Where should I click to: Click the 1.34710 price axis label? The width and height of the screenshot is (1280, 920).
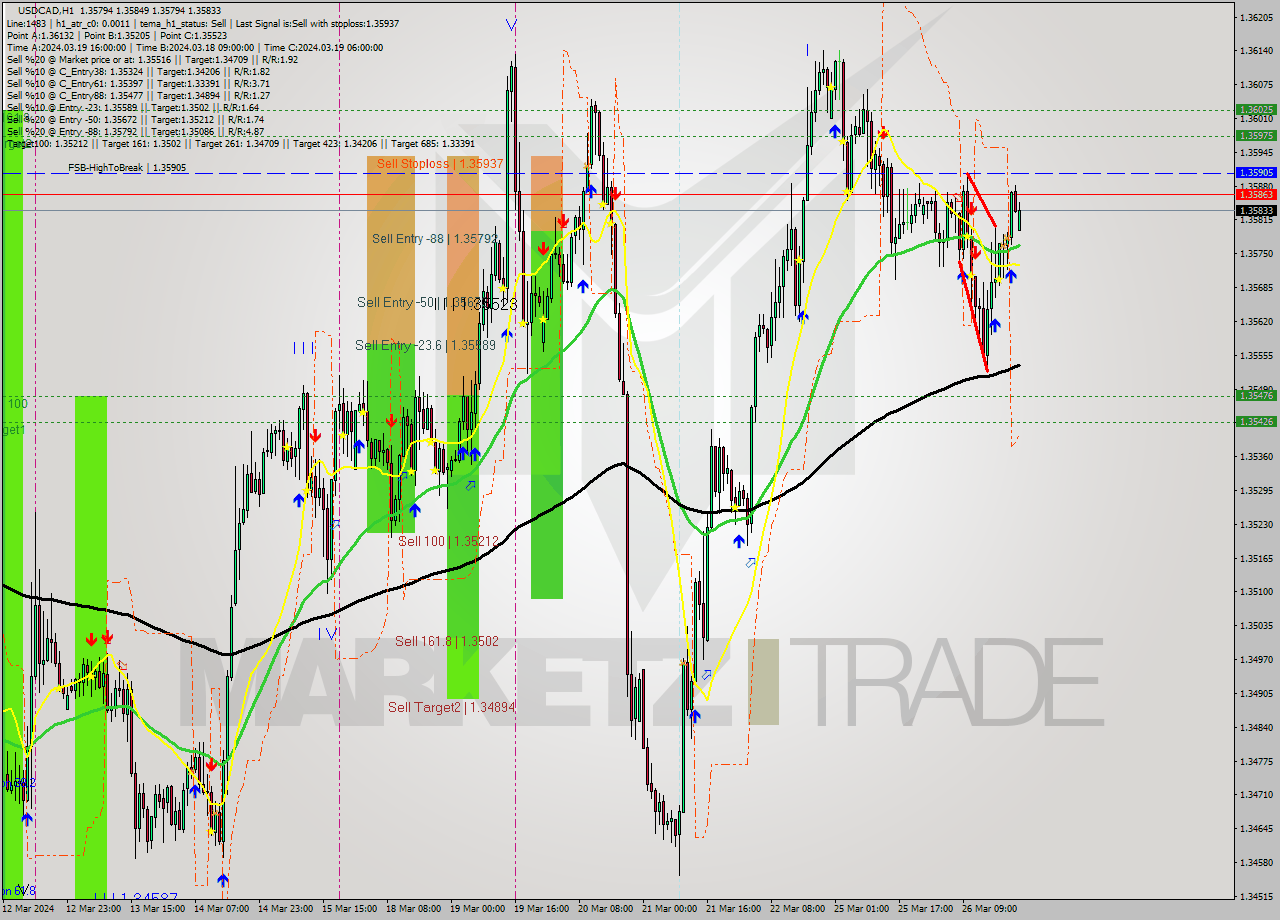[x=1255, y=794]
